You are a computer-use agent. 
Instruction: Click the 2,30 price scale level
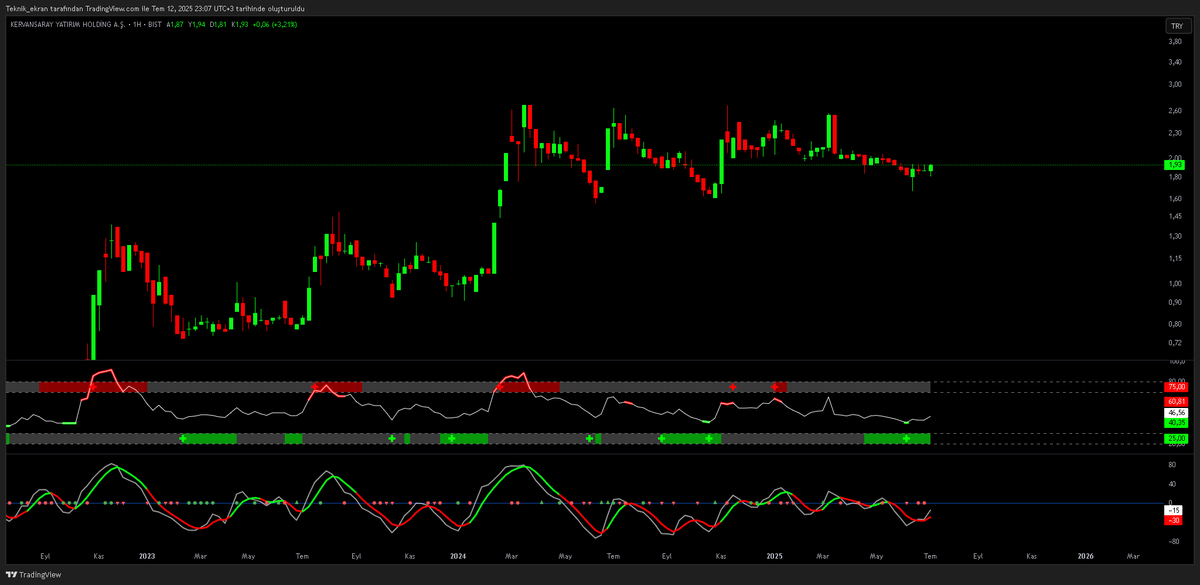(1174, 133)
